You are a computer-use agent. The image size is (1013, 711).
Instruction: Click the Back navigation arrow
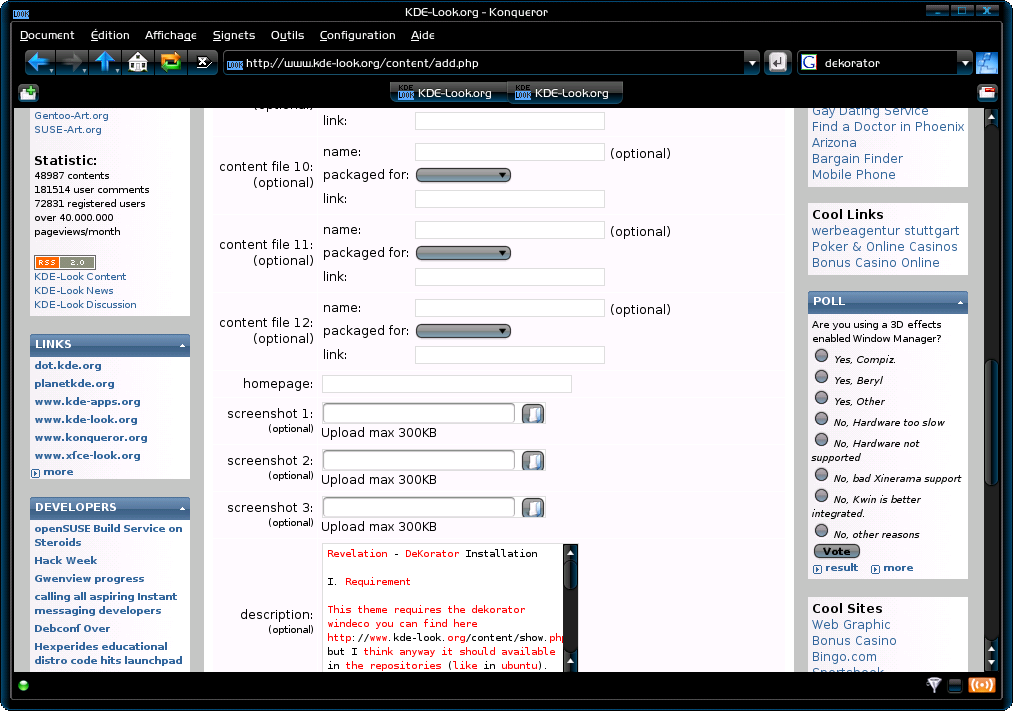tap(38, 63)
